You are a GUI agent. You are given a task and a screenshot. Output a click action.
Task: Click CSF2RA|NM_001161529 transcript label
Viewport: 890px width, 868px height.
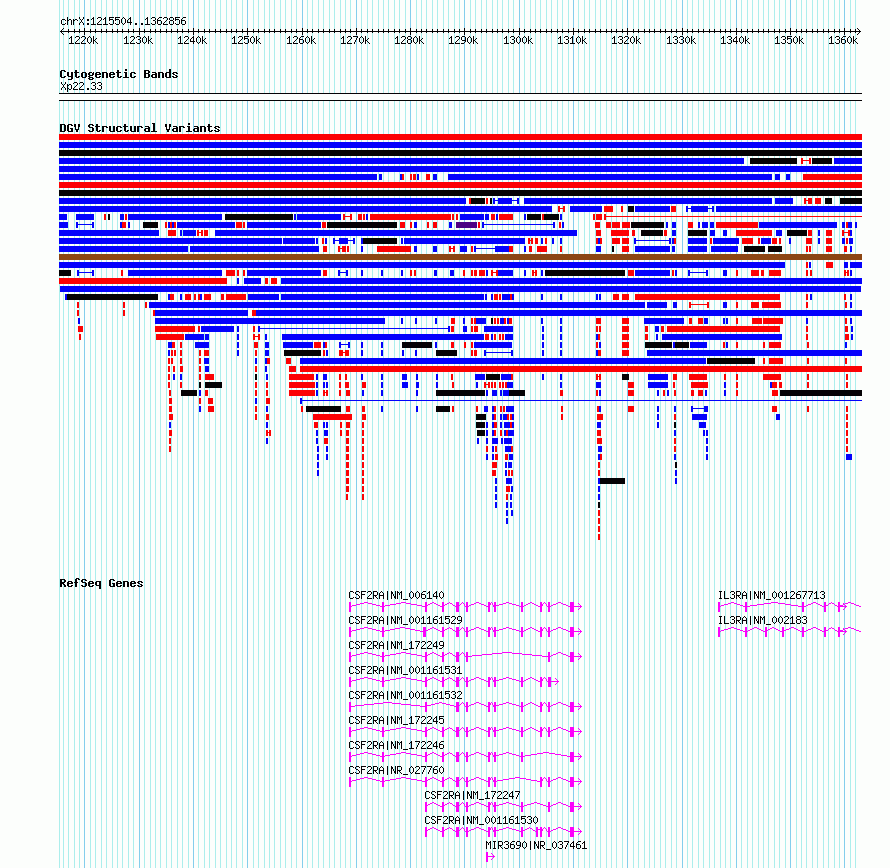click(405, 620)
